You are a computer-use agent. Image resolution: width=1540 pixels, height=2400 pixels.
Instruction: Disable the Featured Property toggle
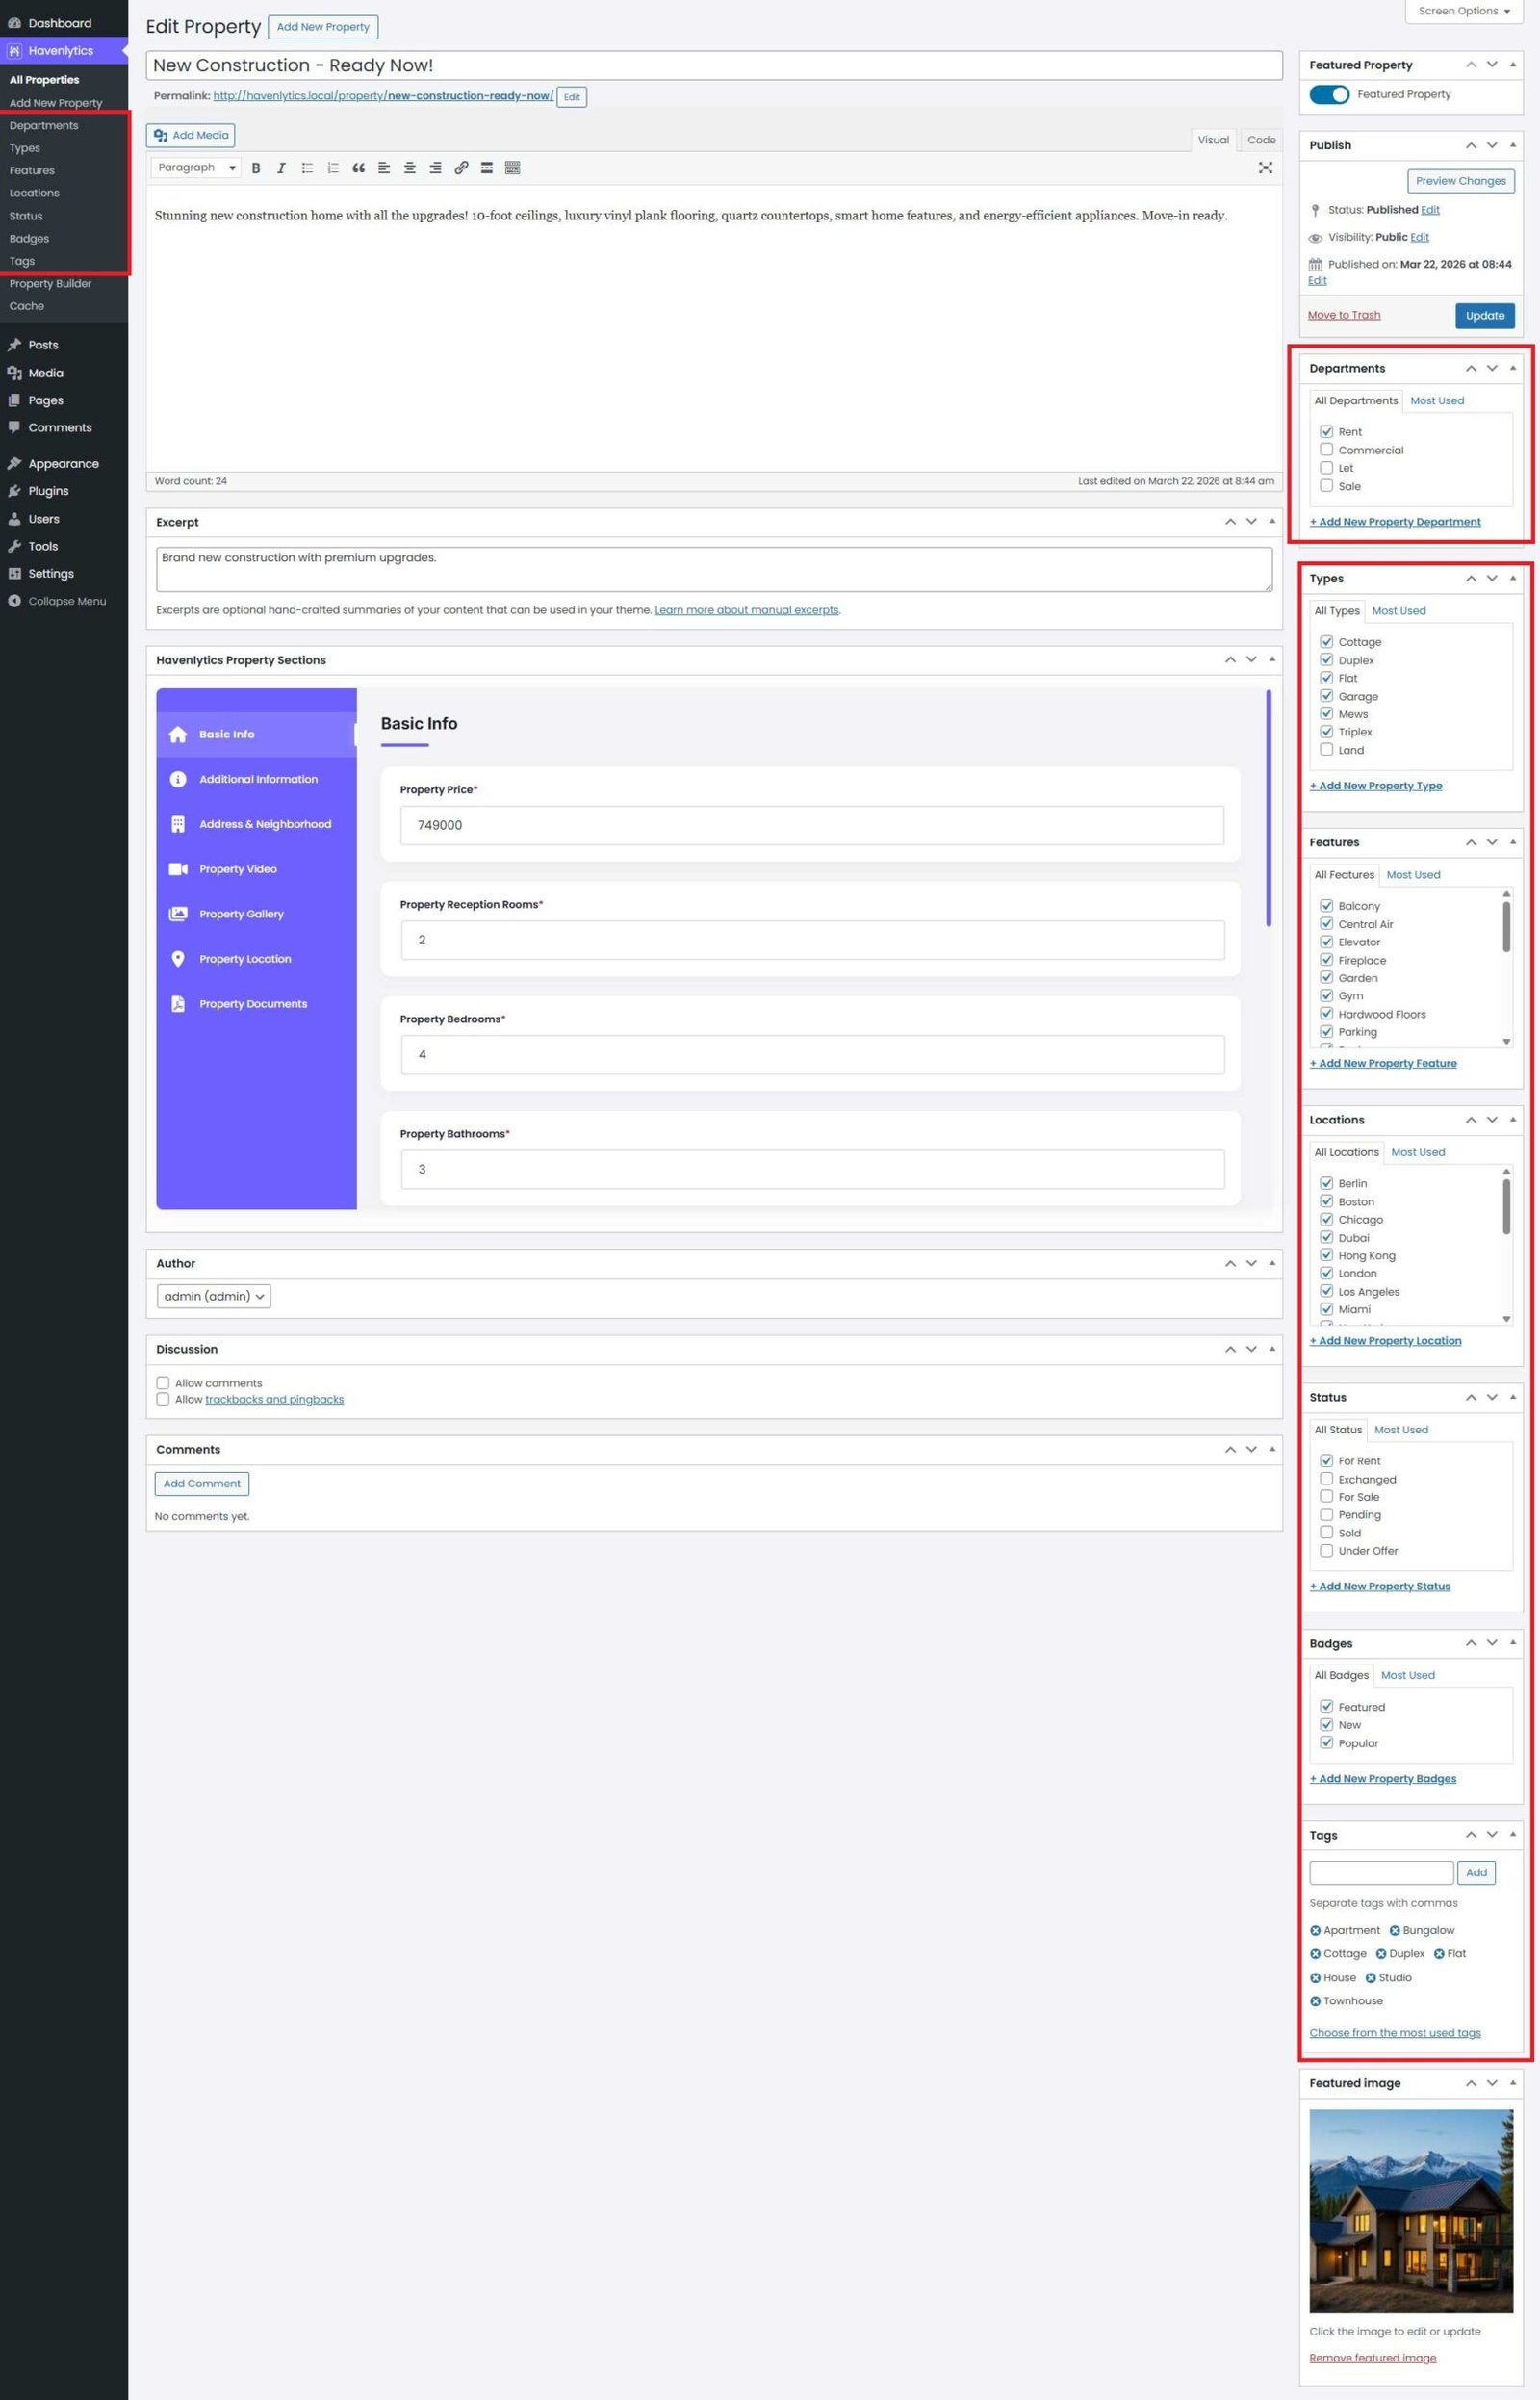[1329, 94]
